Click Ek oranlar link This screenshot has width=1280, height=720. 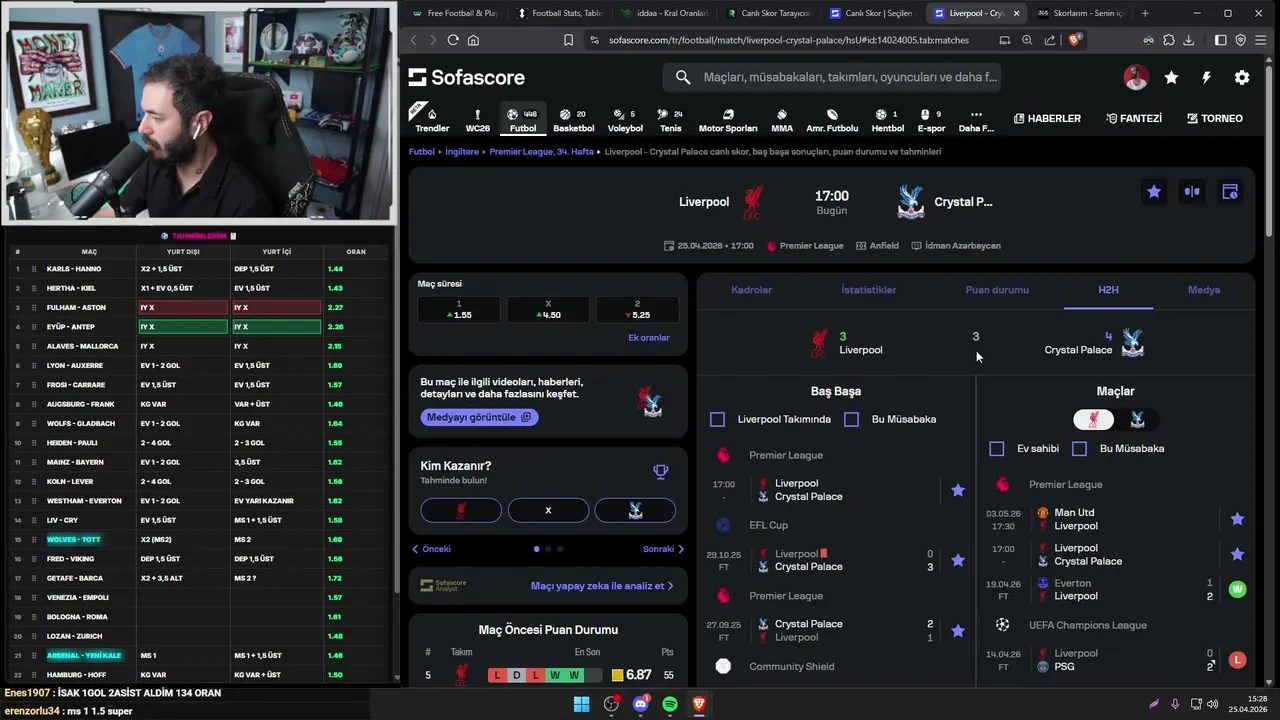click(x=649, y=338)
